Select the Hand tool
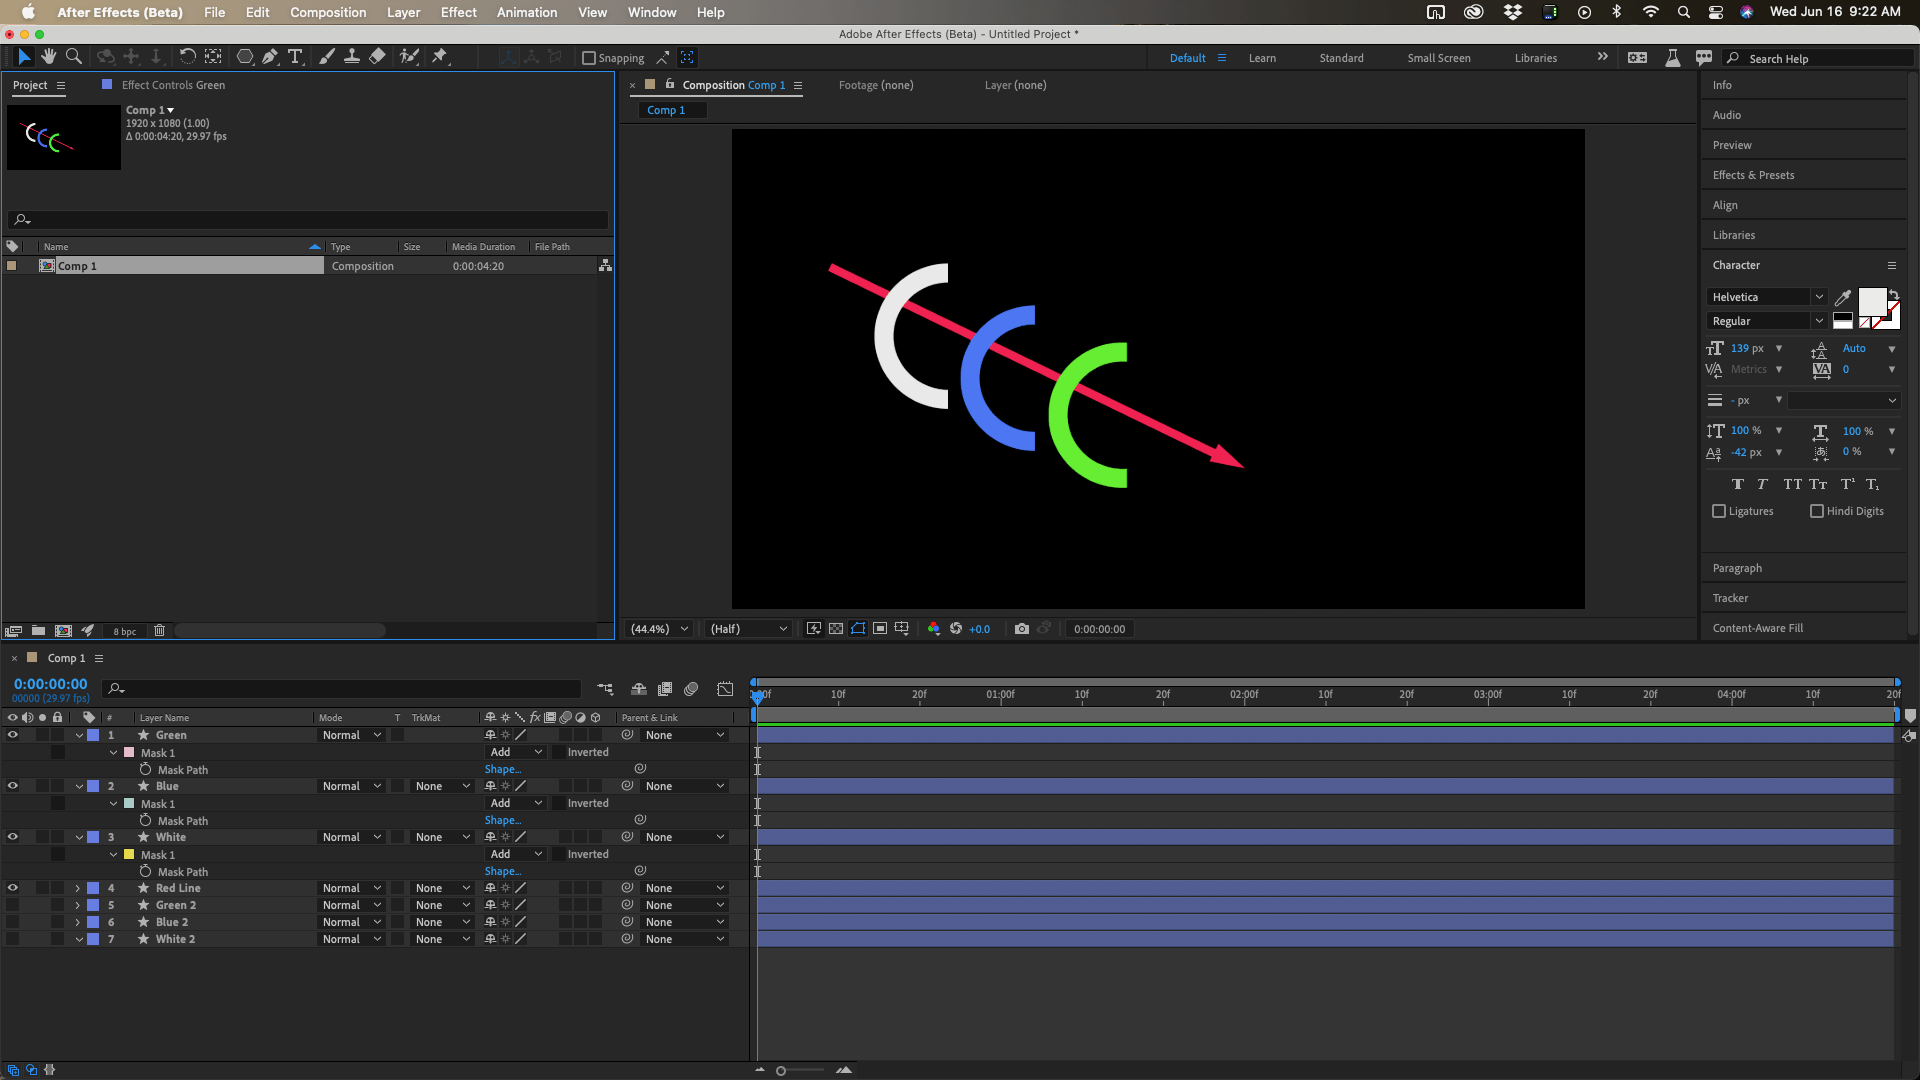Image resolution: width=1920 pixels, height=1080 pixels. (48, 57)
